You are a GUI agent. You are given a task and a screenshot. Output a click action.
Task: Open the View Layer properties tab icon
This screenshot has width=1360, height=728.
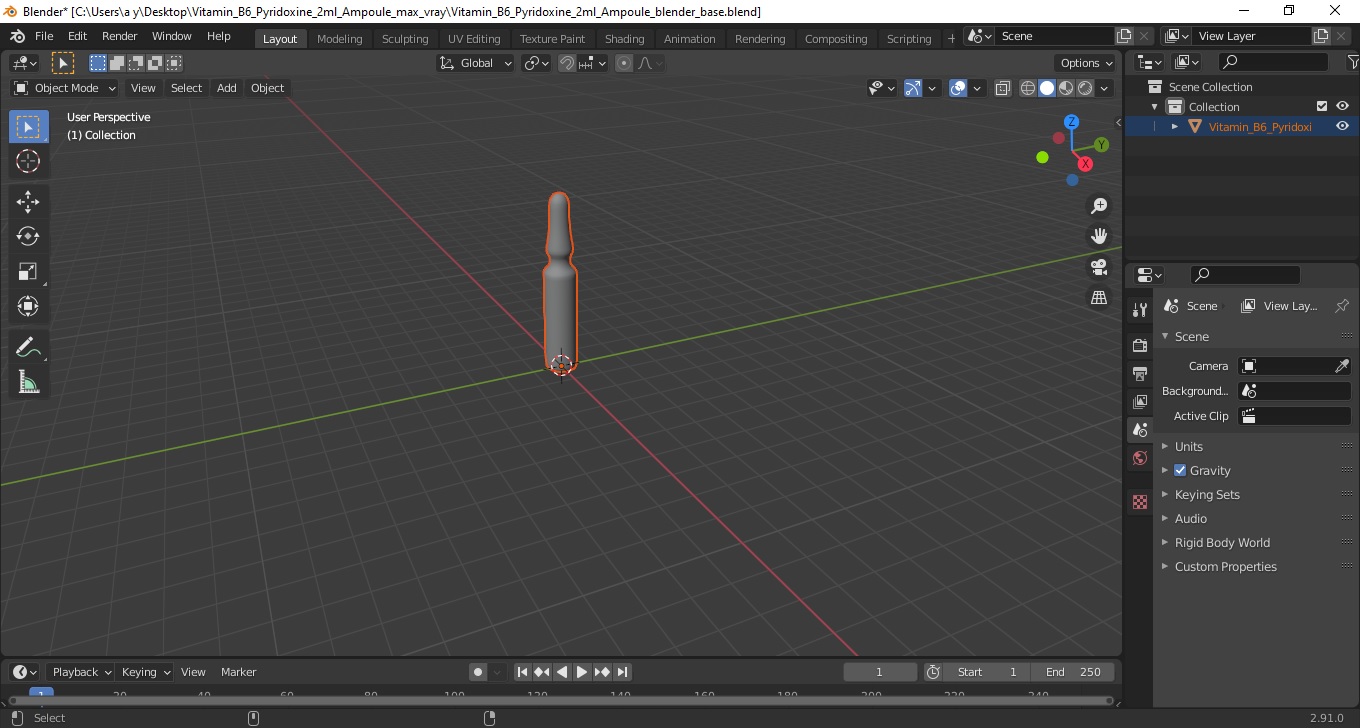(x=1140, y=401)
